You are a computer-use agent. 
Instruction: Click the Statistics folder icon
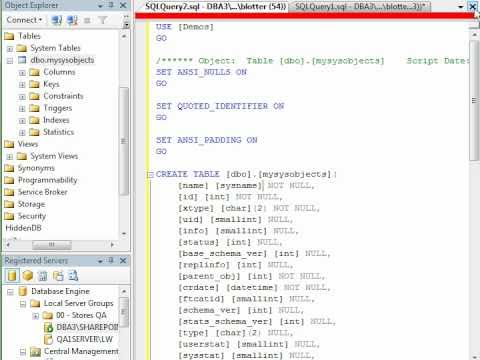[34, 132]
